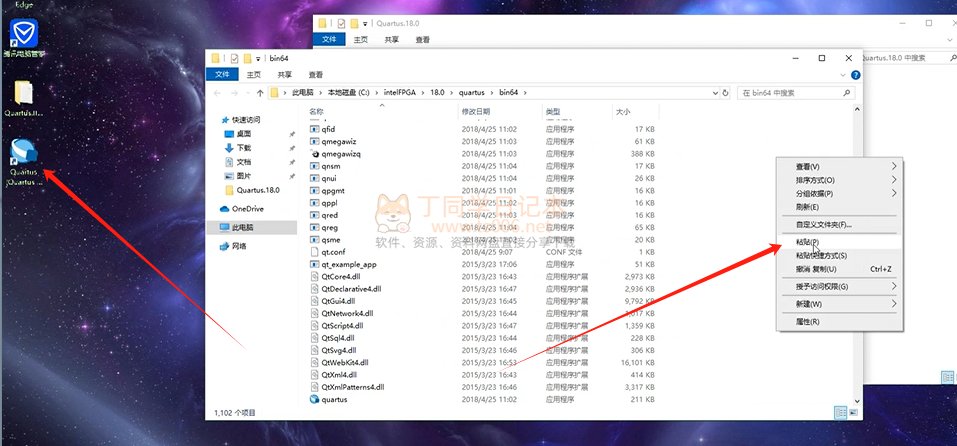Sort by the 修改日期 column header

[473, 111]
